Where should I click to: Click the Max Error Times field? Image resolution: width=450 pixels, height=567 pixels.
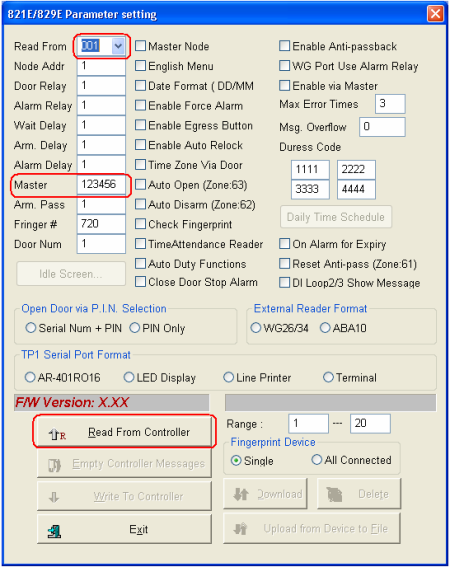[x=390, y=104]
